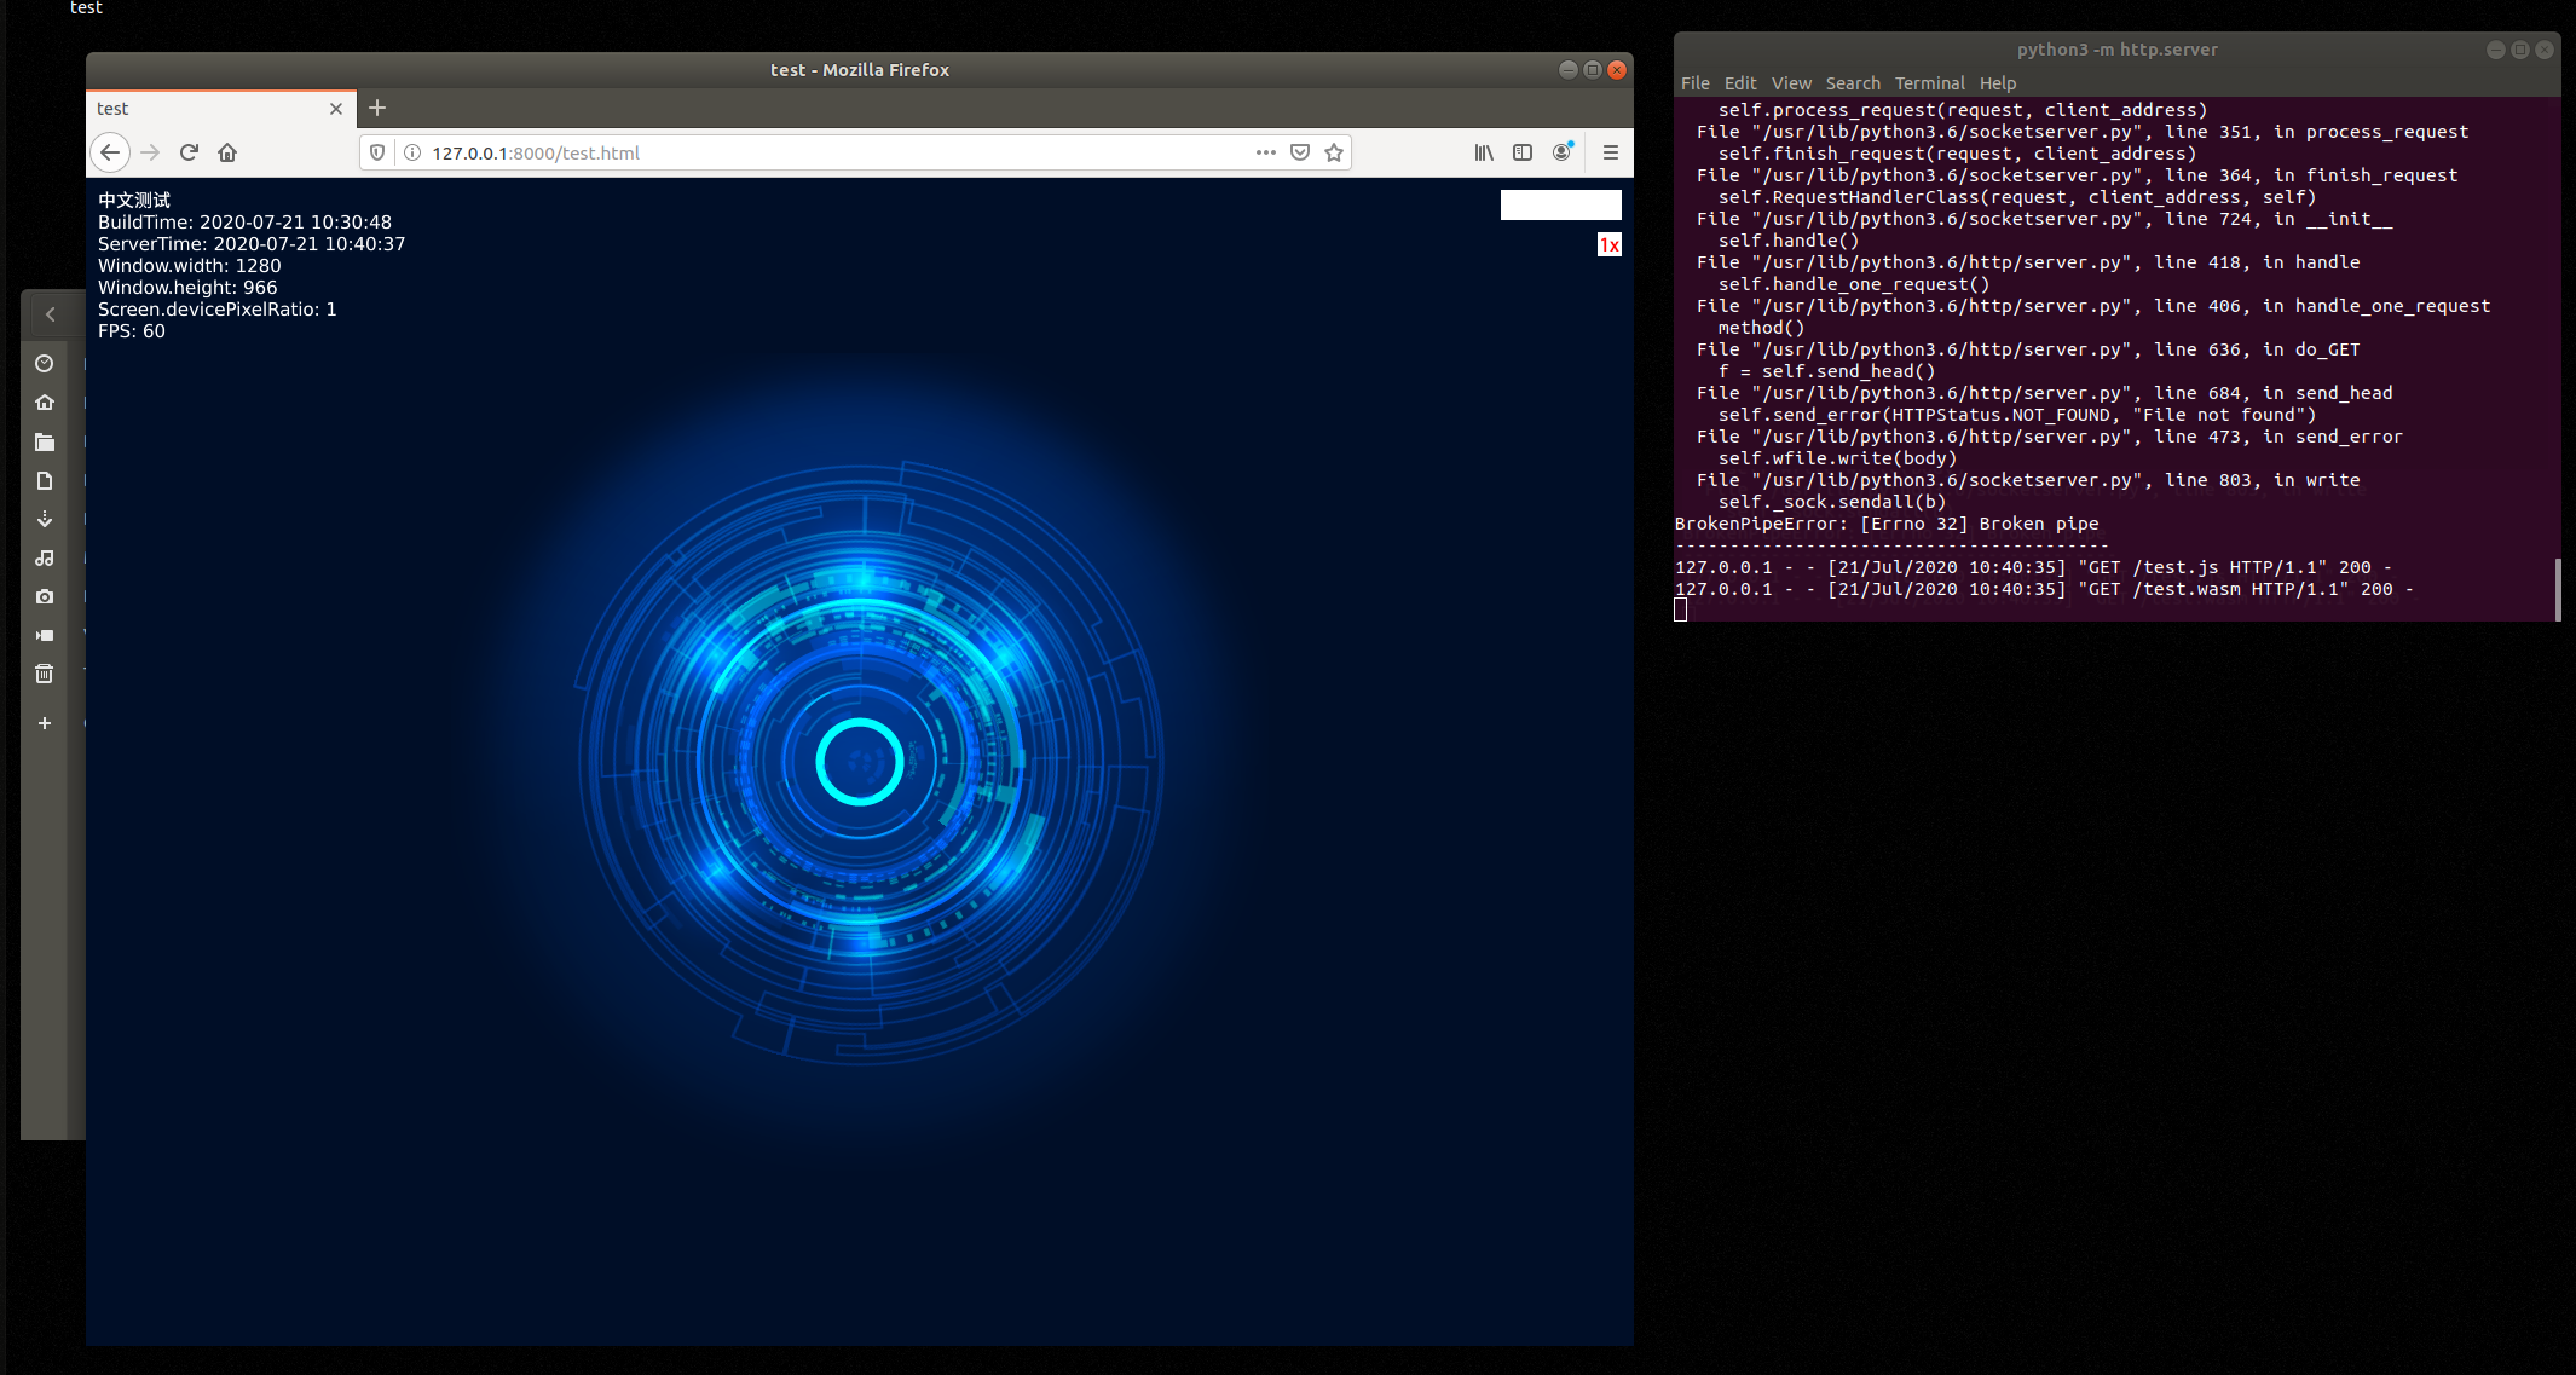Close the test tab
2576x1375 pixels.
click(x=336, y=109)
